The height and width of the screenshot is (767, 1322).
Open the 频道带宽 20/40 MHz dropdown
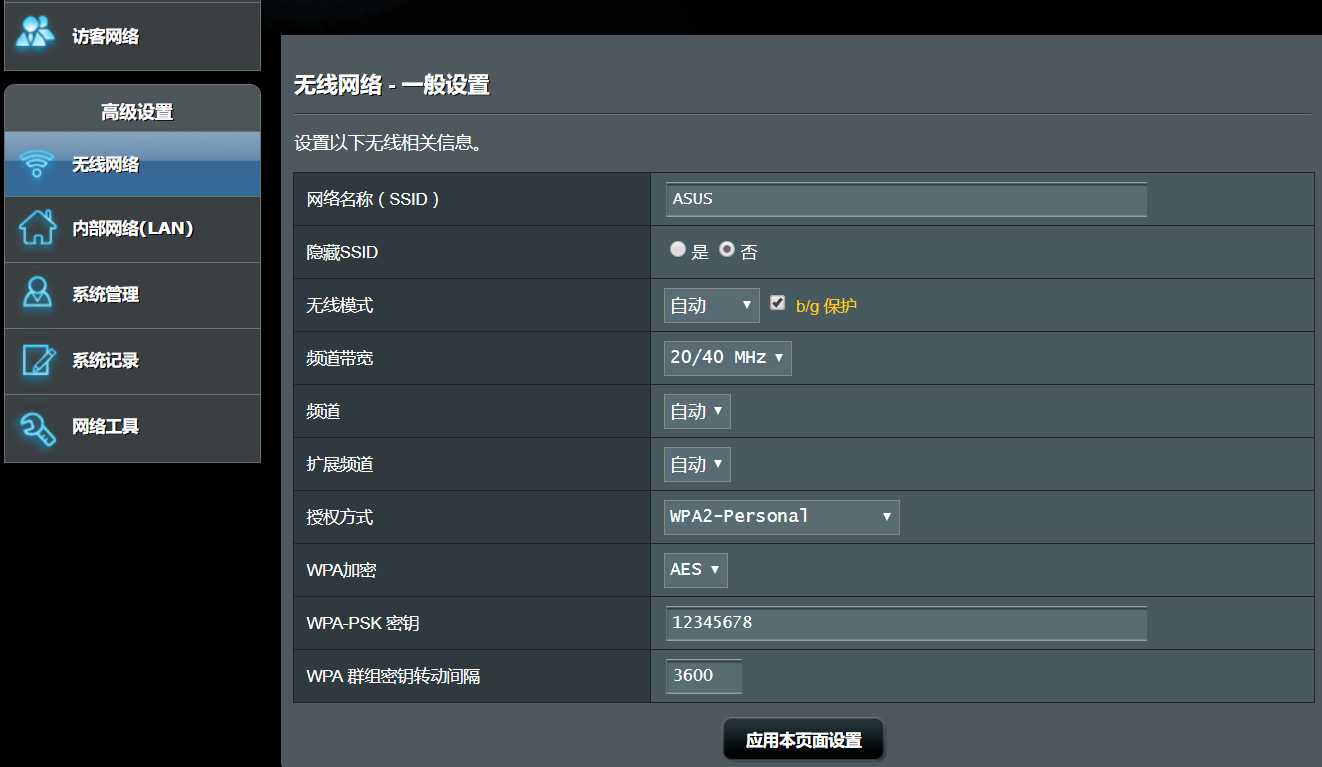coord(727,358)
